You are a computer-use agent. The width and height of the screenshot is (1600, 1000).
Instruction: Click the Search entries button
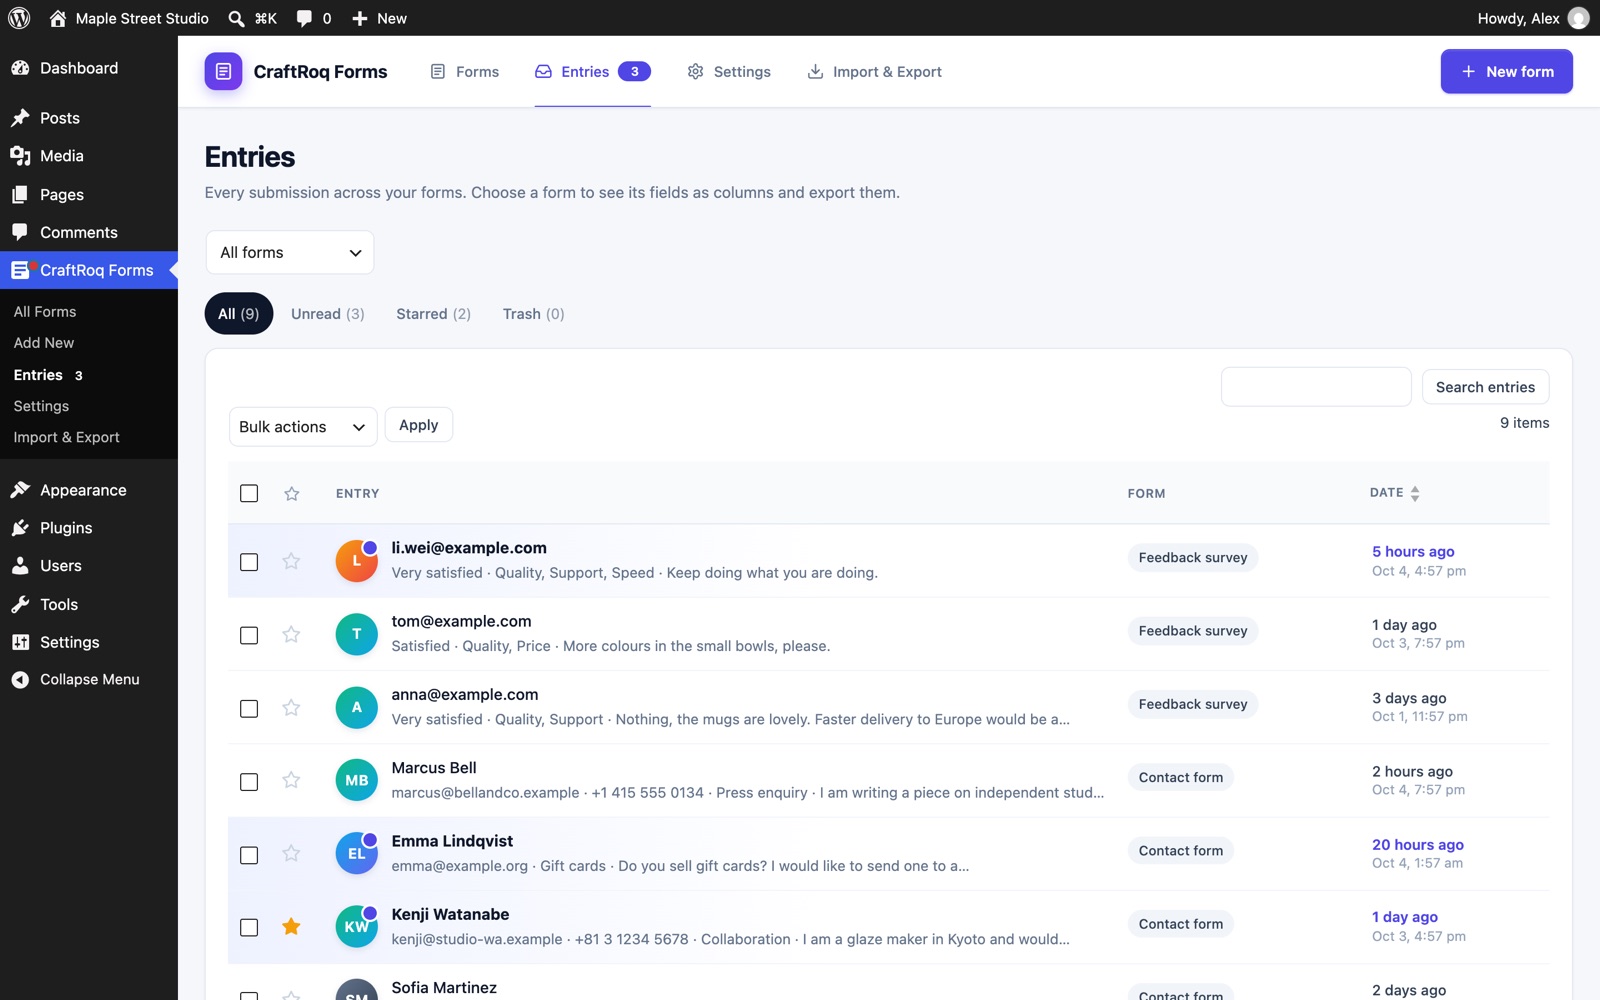(x=1485, y=387)
